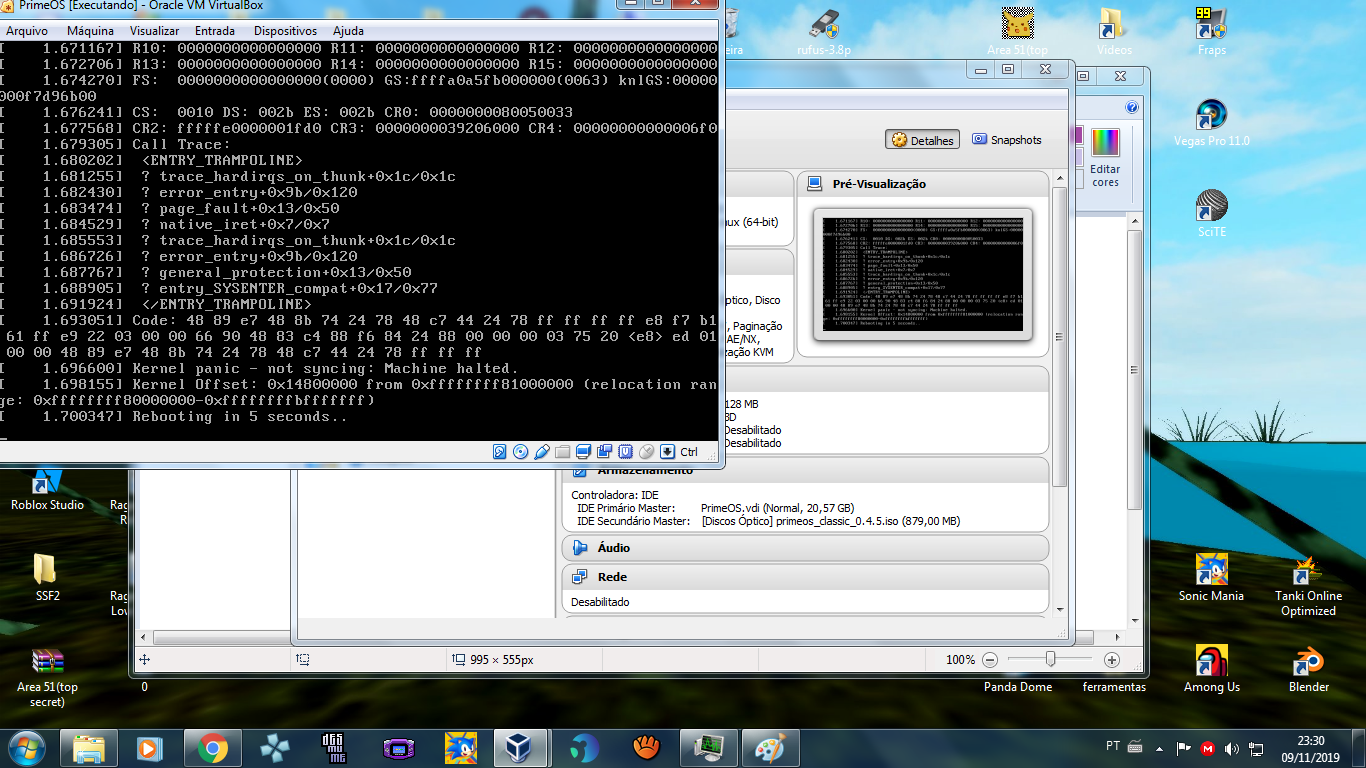The image size is (1366, 768).
Task: Open the Windows Start menu
Action: click(x=25, y=748)
